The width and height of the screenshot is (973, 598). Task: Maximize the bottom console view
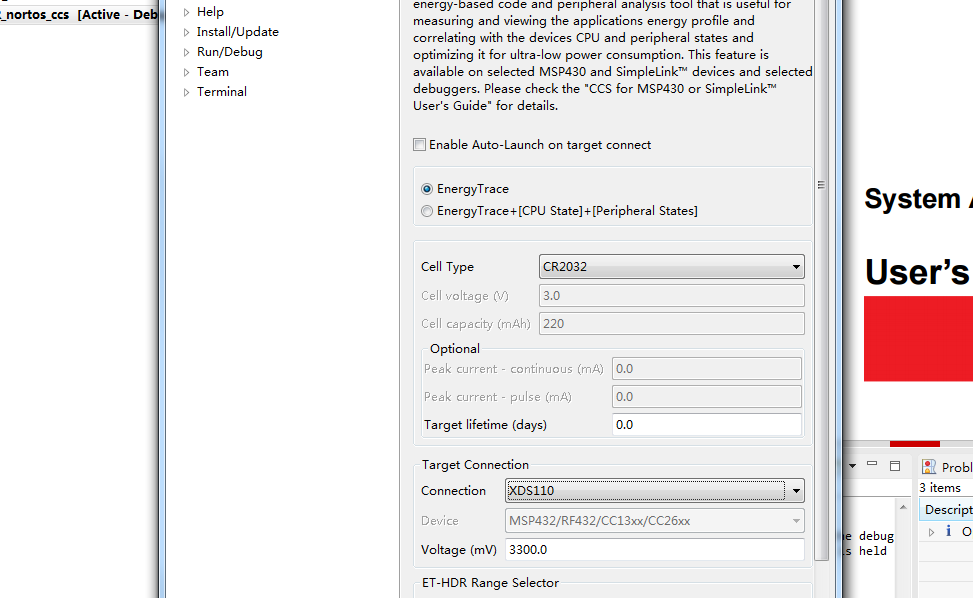[895, 466]
